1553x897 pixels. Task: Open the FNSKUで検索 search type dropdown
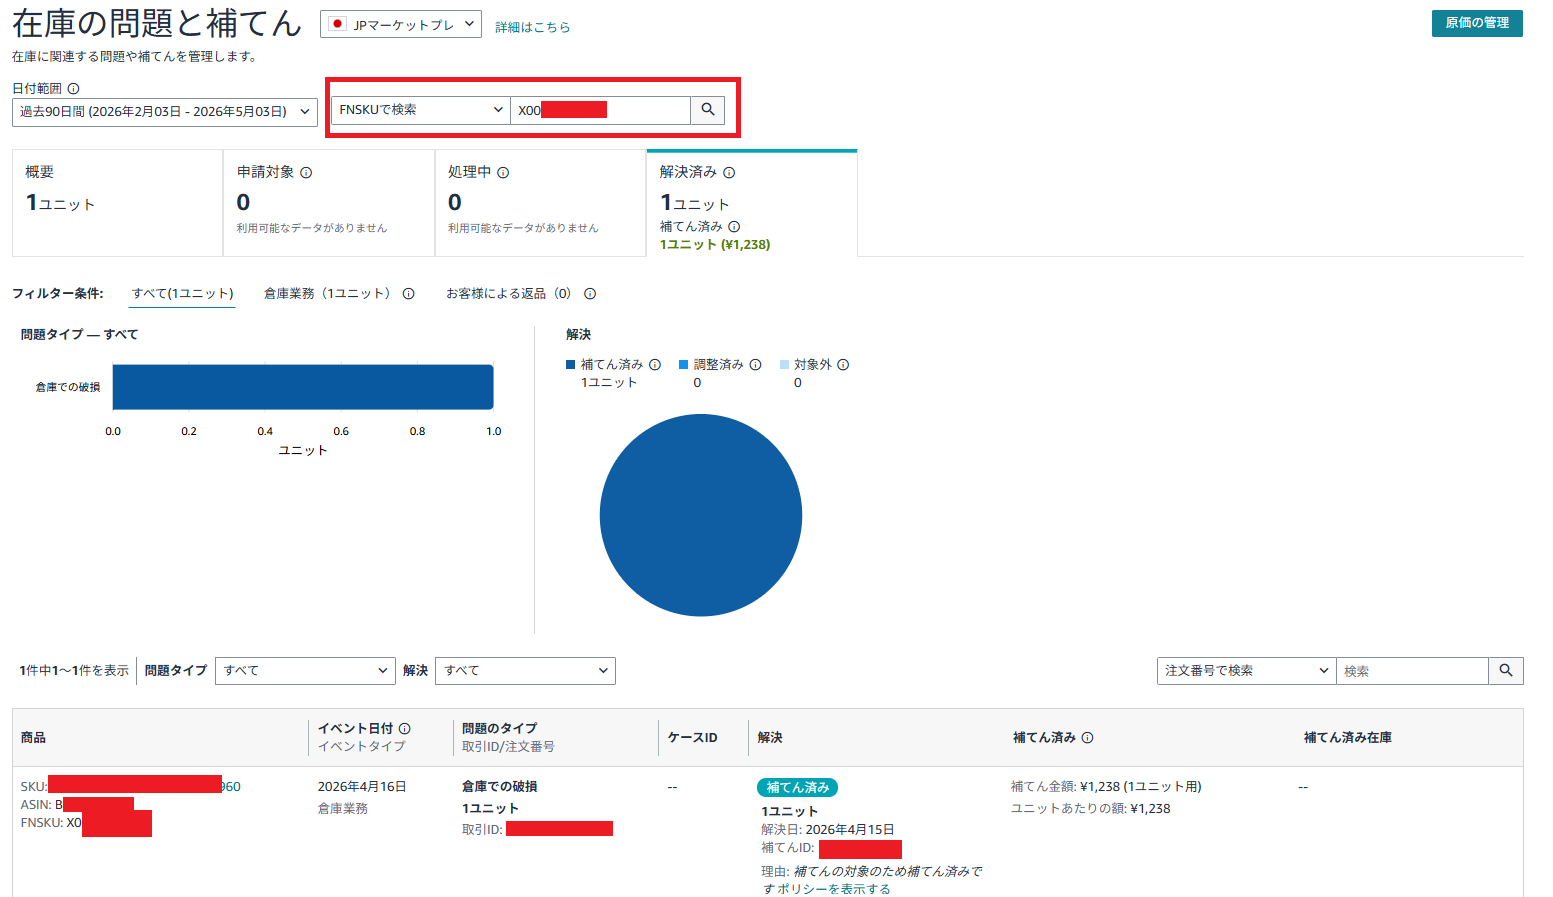pos(421,110)
